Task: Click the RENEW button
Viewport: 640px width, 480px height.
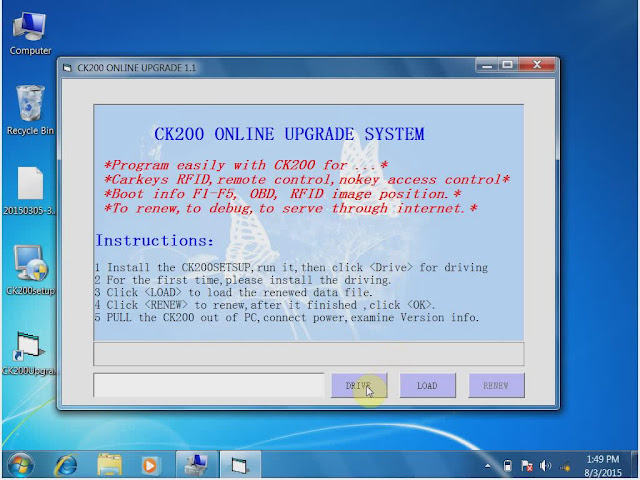Action: (496, 385)
